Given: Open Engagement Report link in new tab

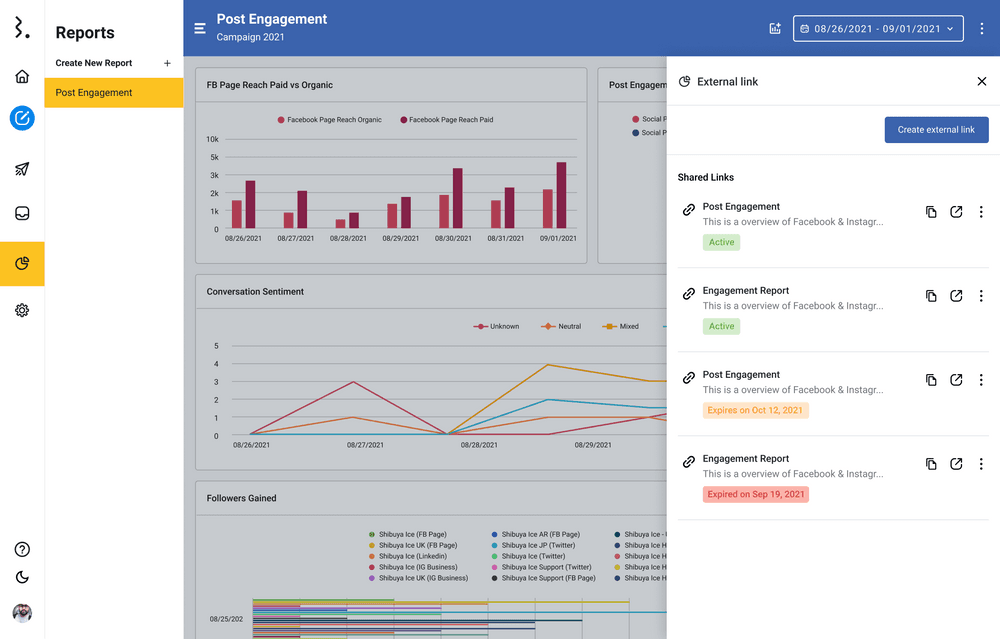Looking at the screenshot, I should 956,296.
